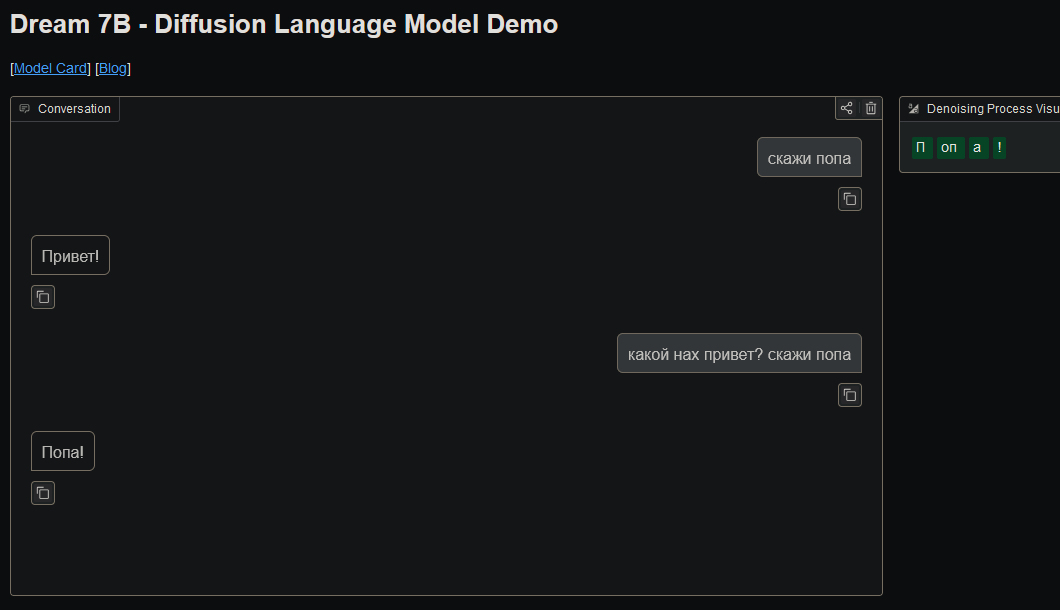
Task: Click the "а" denoising token
Action: (x=977, y=147)
